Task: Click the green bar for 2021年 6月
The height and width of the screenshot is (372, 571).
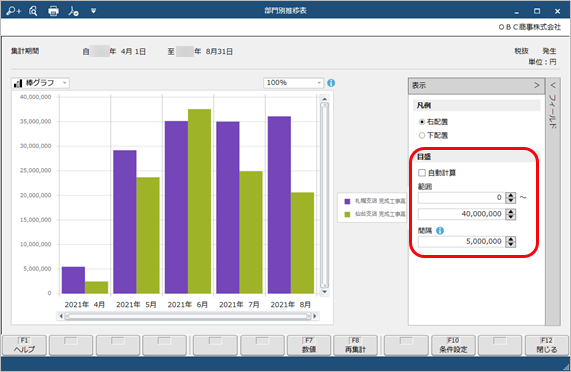Action: (x=199, y=201)
